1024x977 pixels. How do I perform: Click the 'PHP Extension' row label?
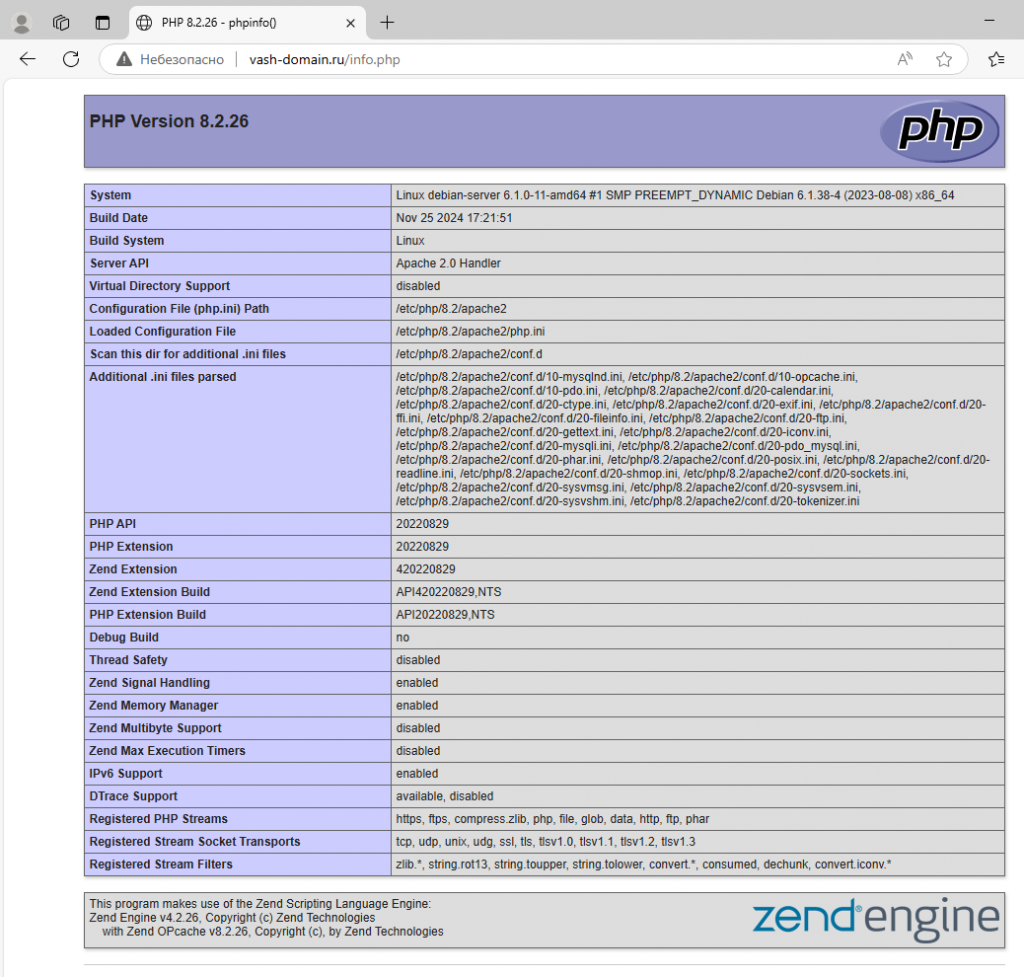point(131,547)
